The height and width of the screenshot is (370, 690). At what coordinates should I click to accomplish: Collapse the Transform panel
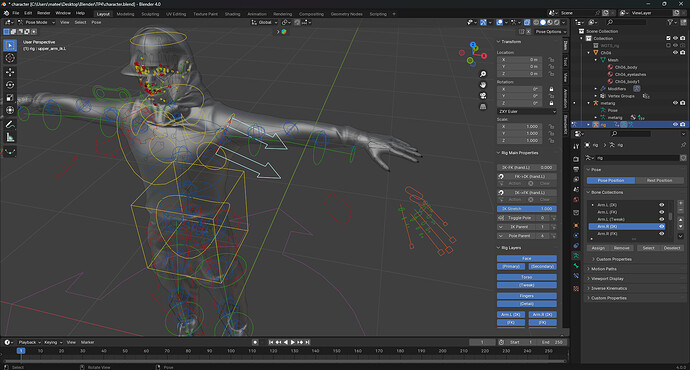[x=509, y=42]
